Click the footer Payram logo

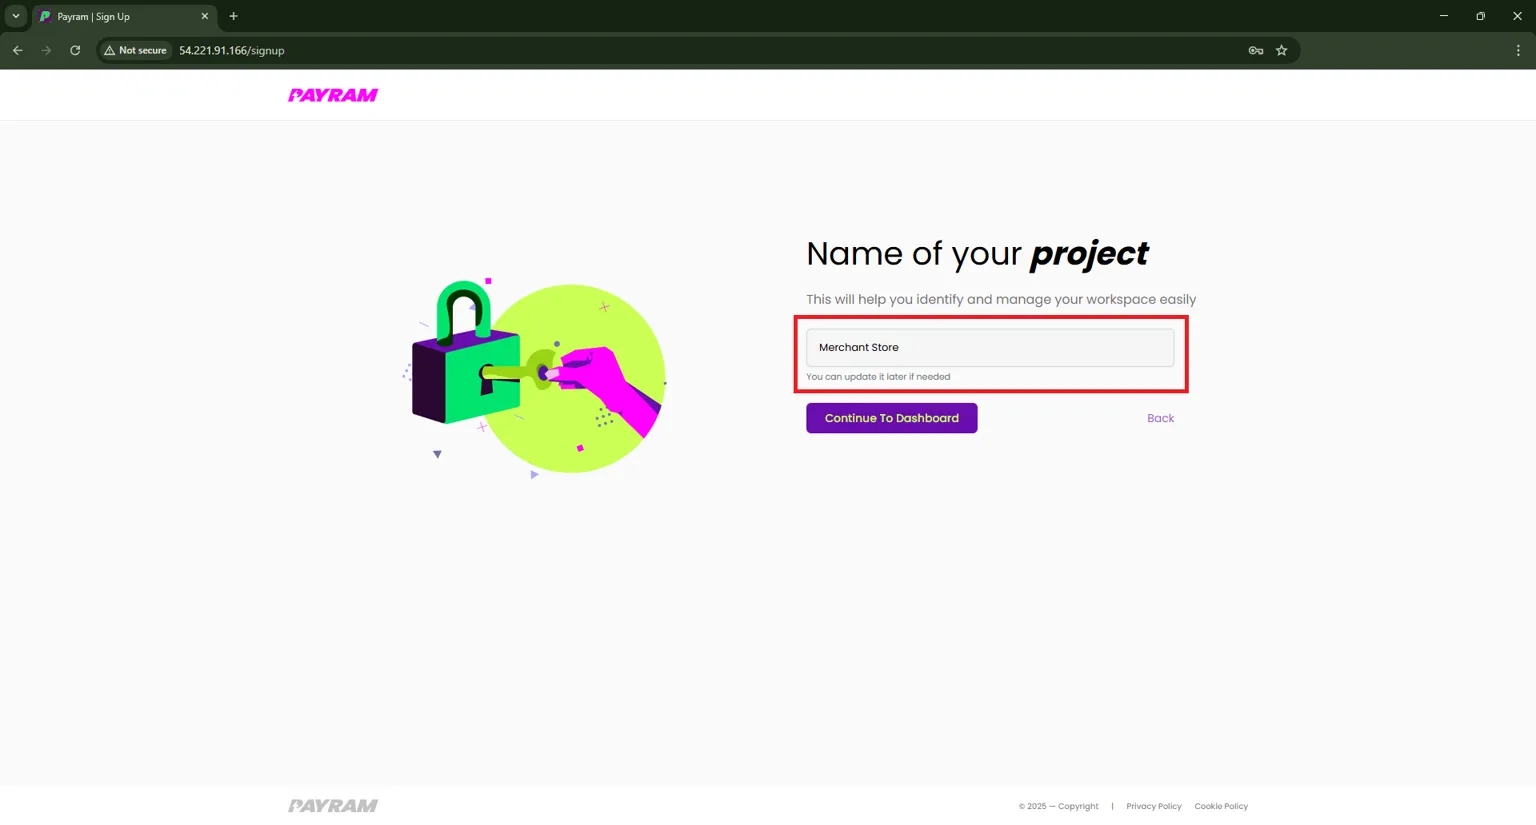[333, 806]
